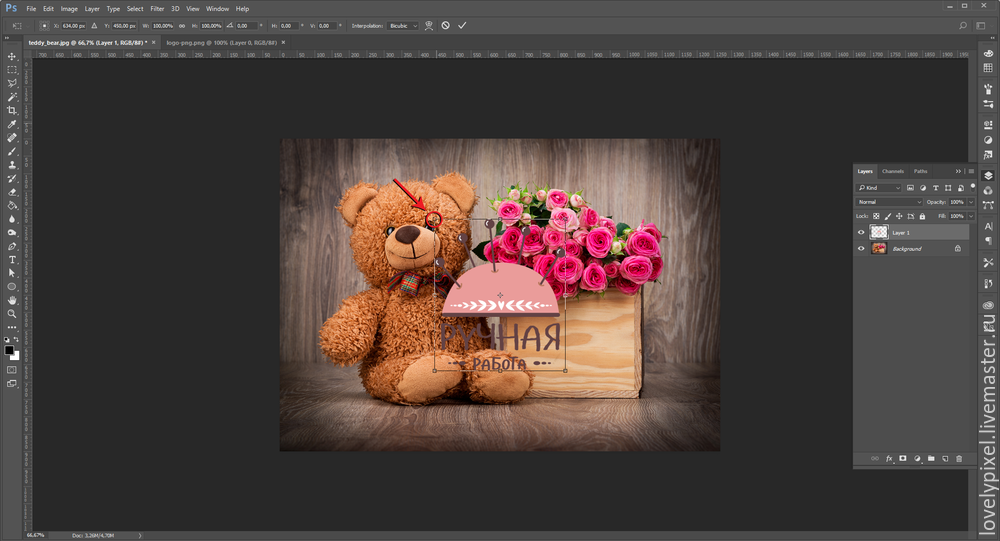Hide Layer 1 using its eye icon
The height and width of the screenshot is (541, 1000).
click(x=861, y=232)
